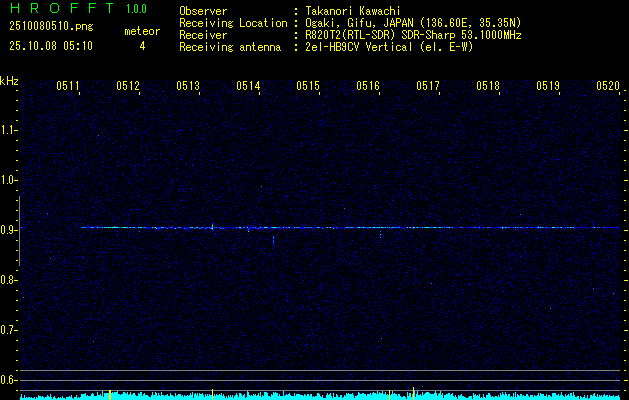Click the file name 2510080510.png

(x=51, y=27)
